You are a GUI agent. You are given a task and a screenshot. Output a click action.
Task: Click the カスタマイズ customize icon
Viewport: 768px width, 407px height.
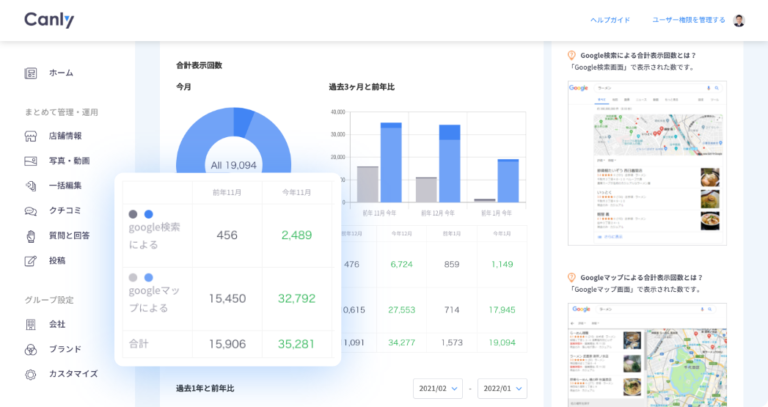(31, 374)
